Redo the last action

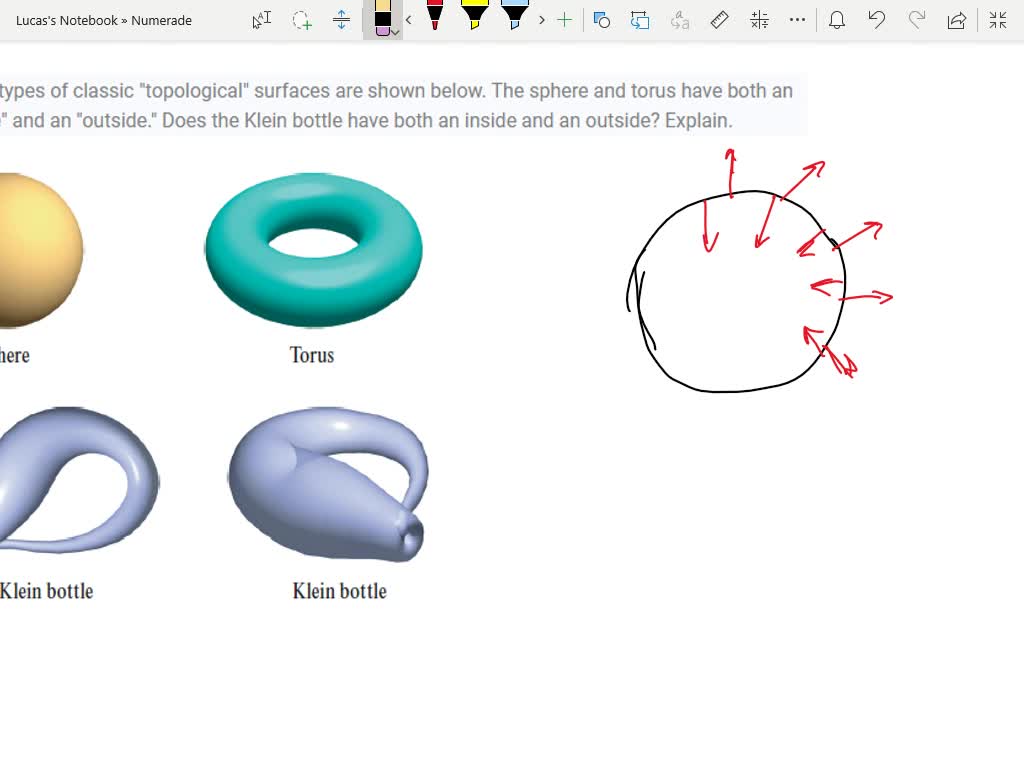coord(916,20)
